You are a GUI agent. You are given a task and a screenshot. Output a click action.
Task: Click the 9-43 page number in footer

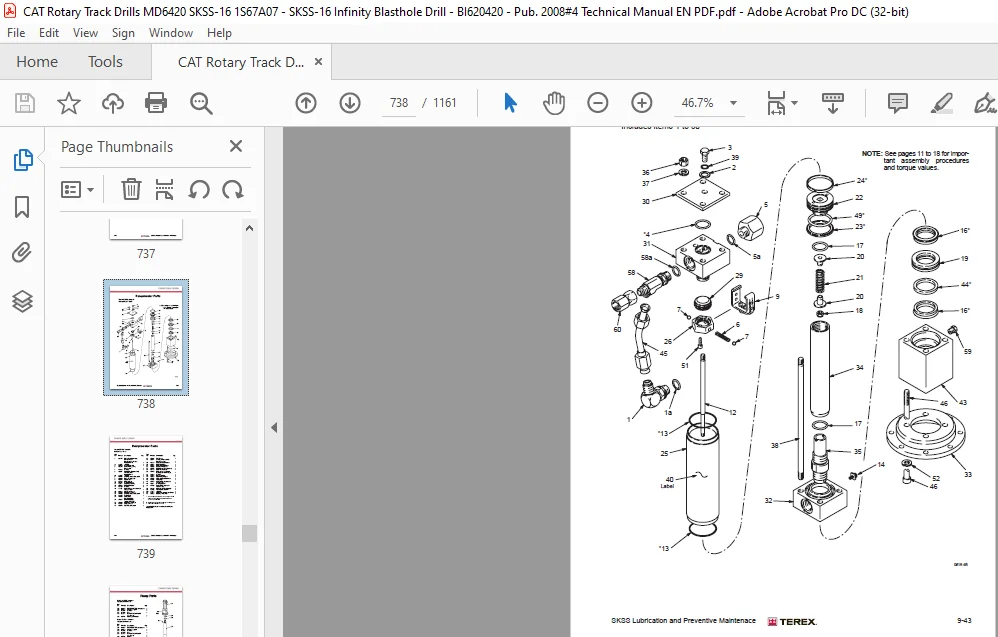click(964, 620)
